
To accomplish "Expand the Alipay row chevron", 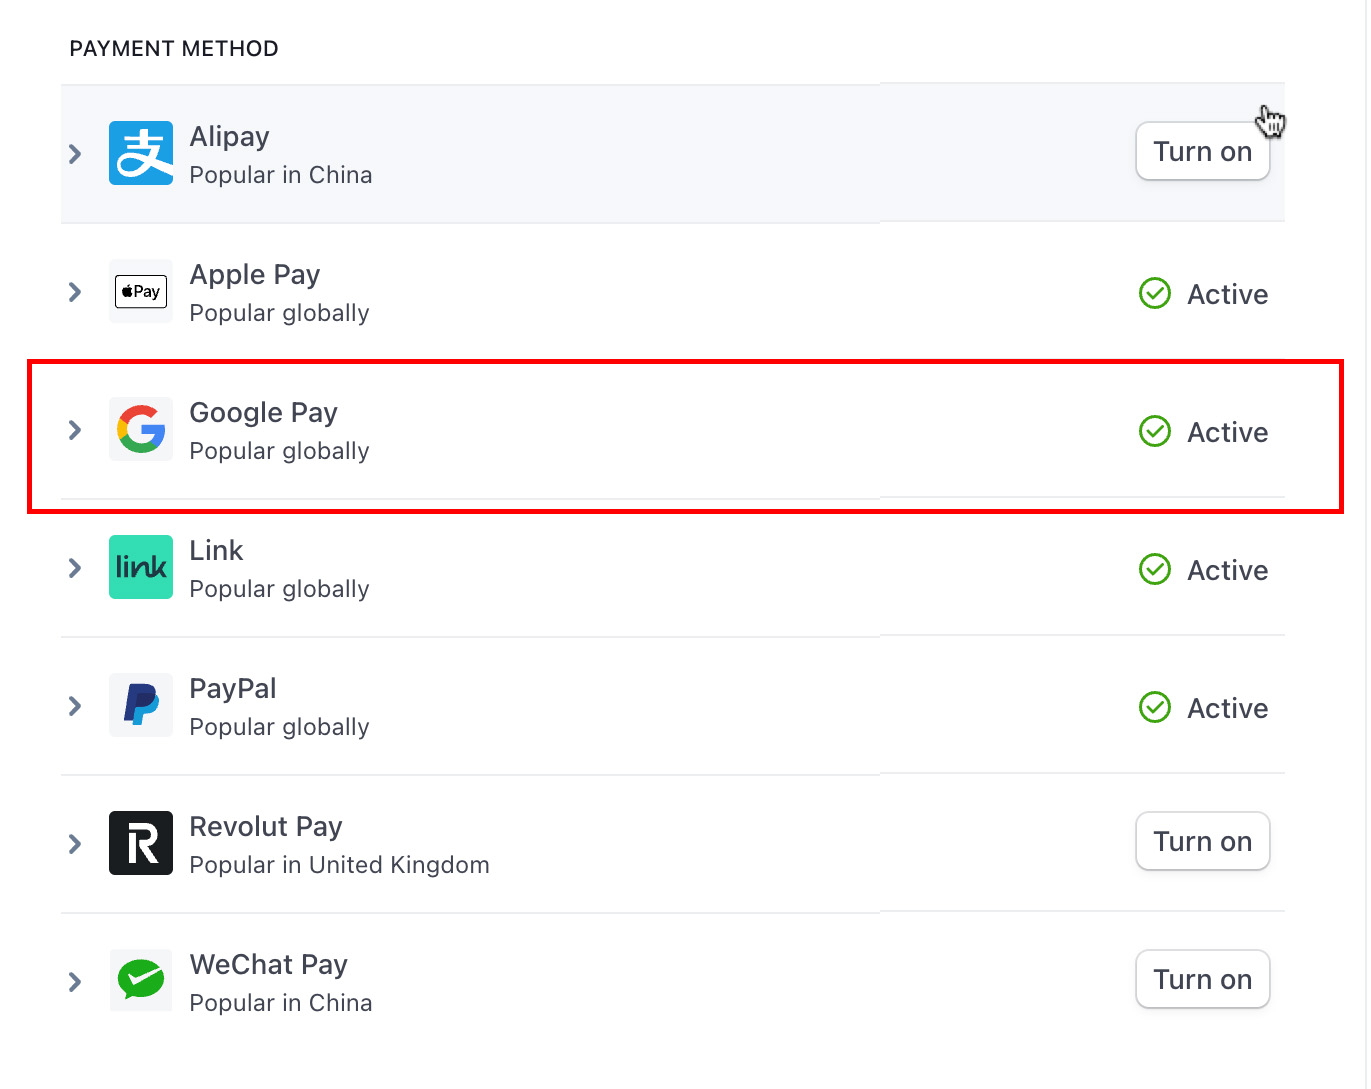I will (x=75, y=154).
